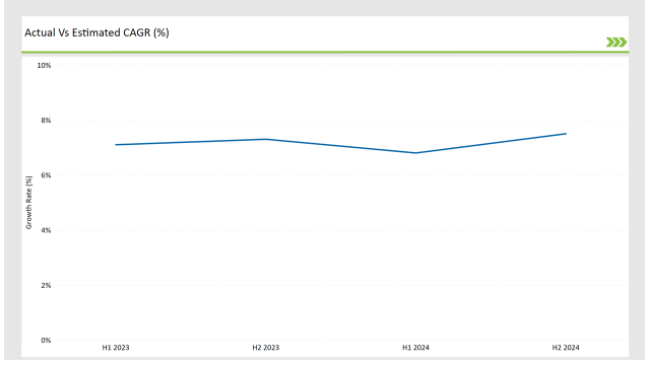This screenshot has height=365, width=650.
Task: Click the chart title Actual Vs Estimated CAGR
Action: (x=97, y=32)
